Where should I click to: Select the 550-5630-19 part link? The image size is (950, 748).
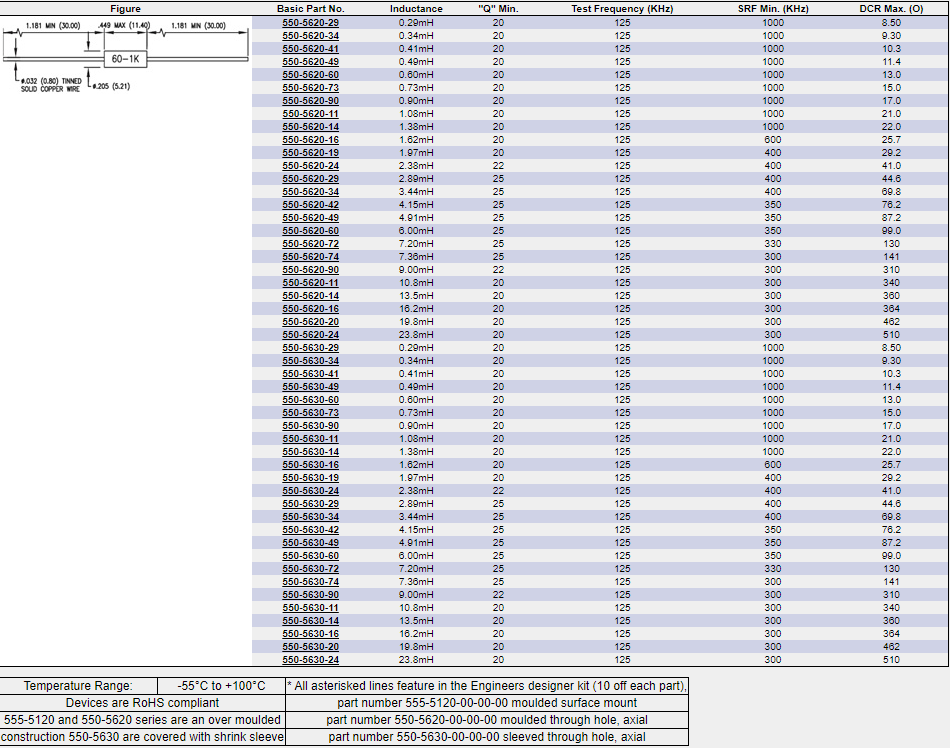point(310,477)
